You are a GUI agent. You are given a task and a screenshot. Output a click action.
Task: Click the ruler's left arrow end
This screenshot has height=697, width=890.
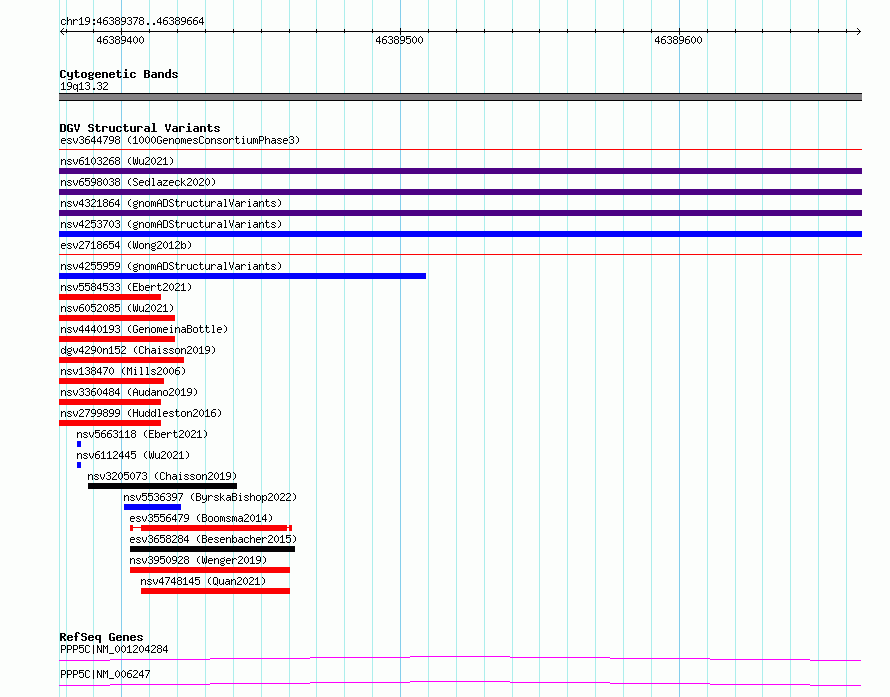click(x=63, y=32)
